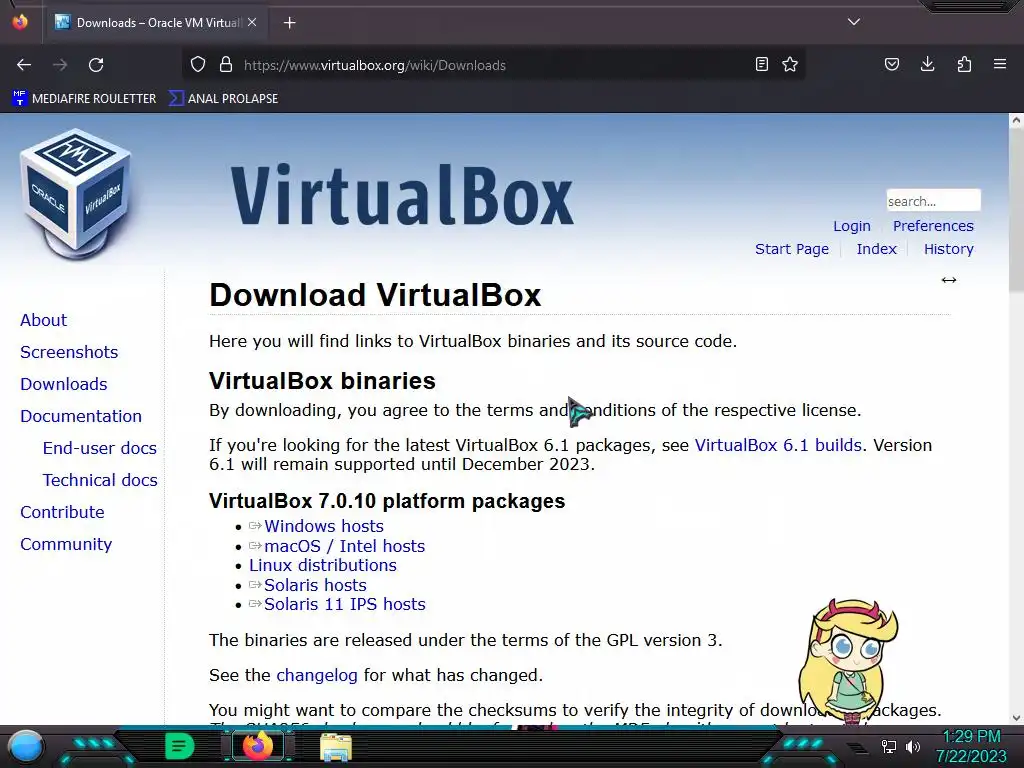The width and height of the screenshot is (1024, 768).
Task: Click the scrollbar up arrow
Action: [1016, 120]
